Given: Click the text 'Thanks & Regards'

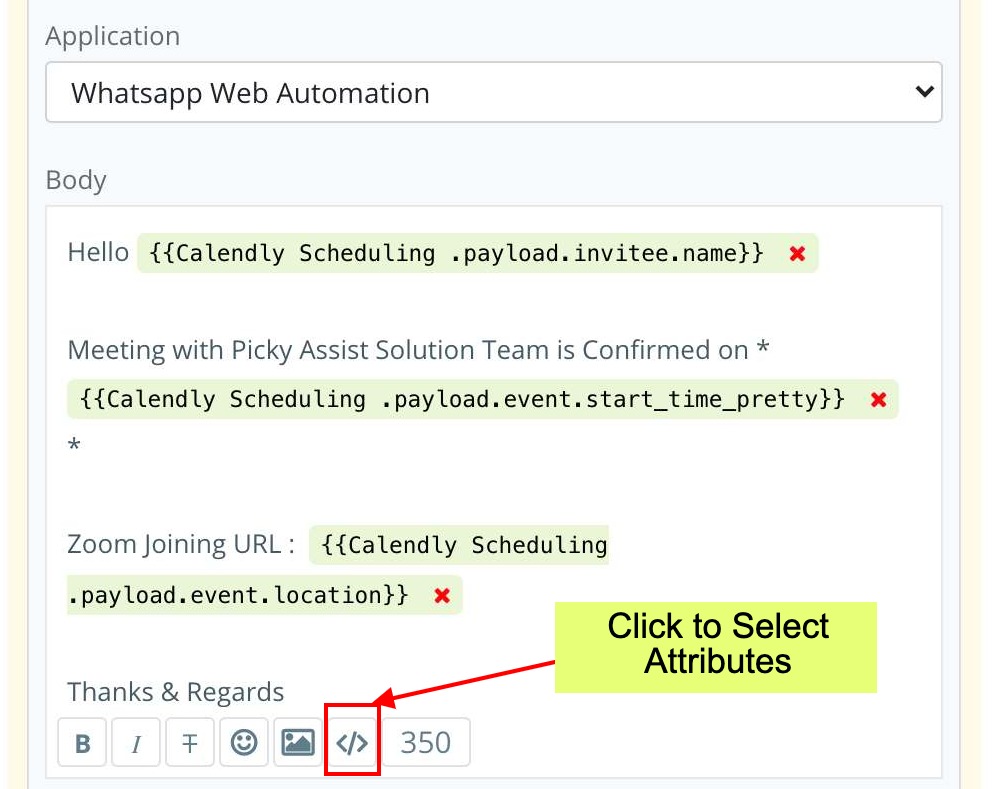Looking at the screenshot, I should 176,692.
